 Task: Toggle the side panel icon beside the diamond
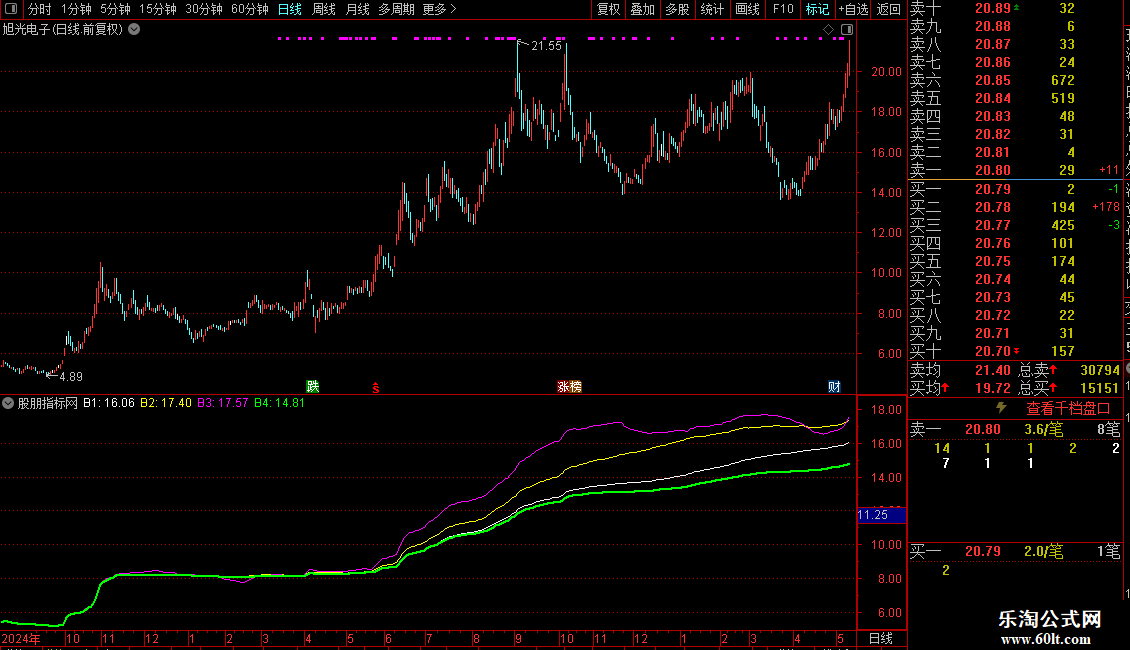[847, 30]
